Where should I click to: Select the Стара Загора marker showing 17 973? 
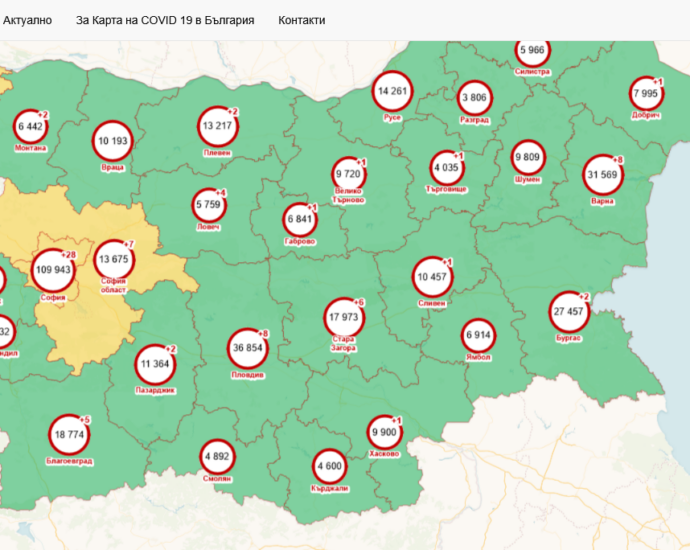(344, 317)
